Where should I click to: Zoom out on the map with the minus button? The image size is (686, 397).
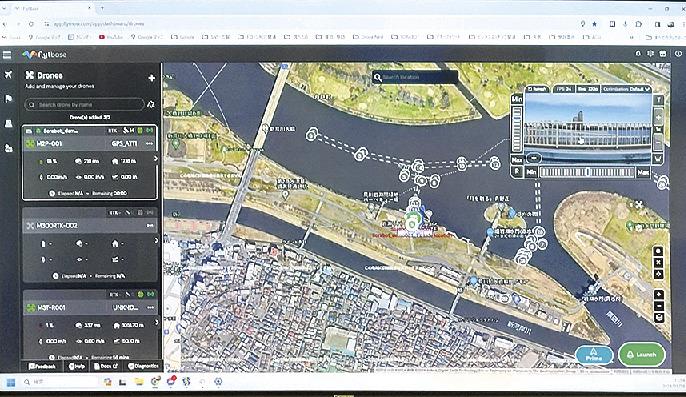(x=659, y=306)
